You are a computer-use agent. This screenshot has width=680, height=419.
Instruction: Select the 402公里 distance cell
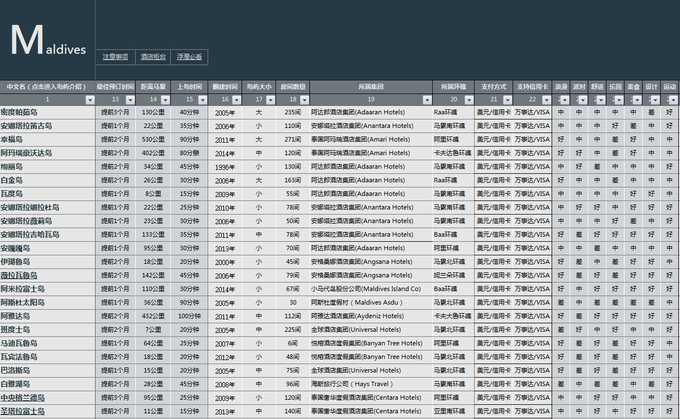(x=153, y=153)
